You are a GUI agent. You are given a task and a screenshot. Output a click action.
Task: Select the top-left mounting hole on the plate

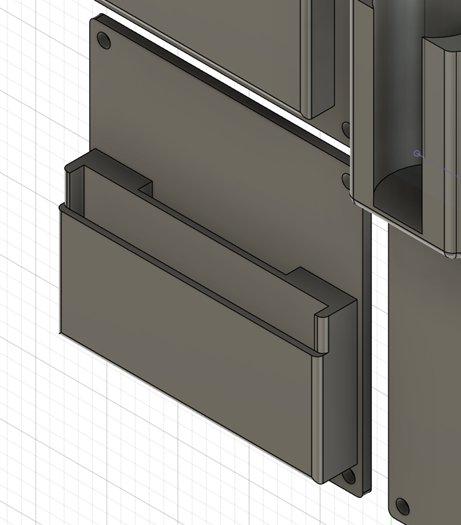click(103, 41)
